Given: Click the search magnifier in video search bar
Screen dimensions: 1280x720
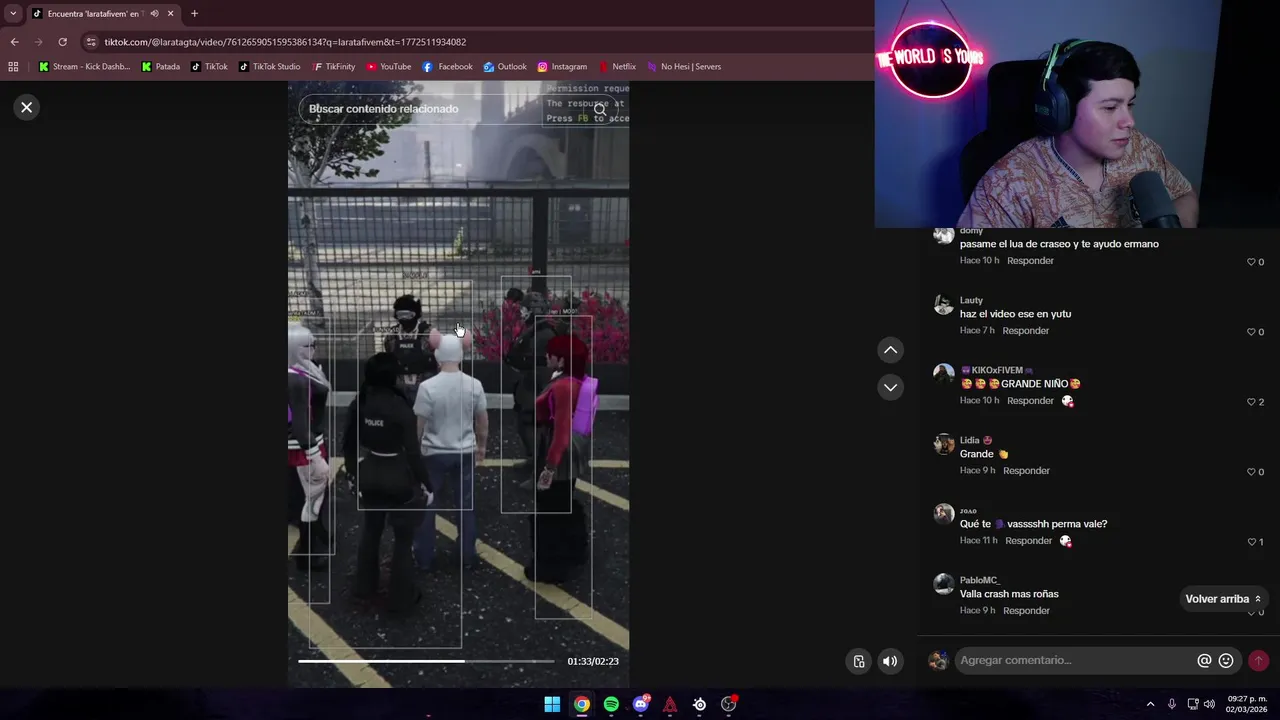Looking at the screenshot, I should (600, 109).
